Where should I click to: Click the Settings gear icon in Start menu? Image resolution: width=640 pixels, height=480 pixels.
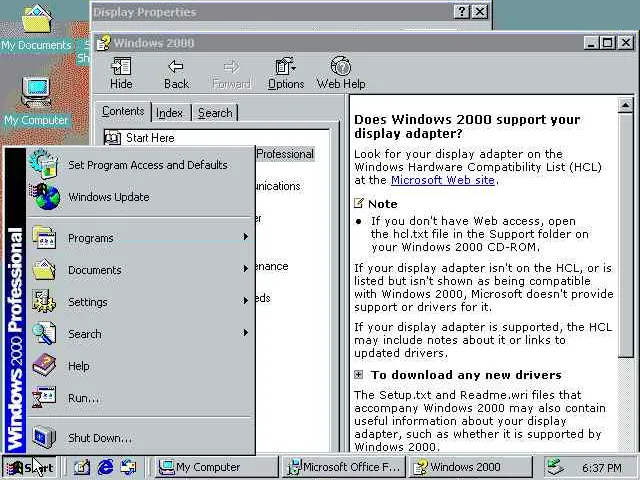[x=44, y=301]
